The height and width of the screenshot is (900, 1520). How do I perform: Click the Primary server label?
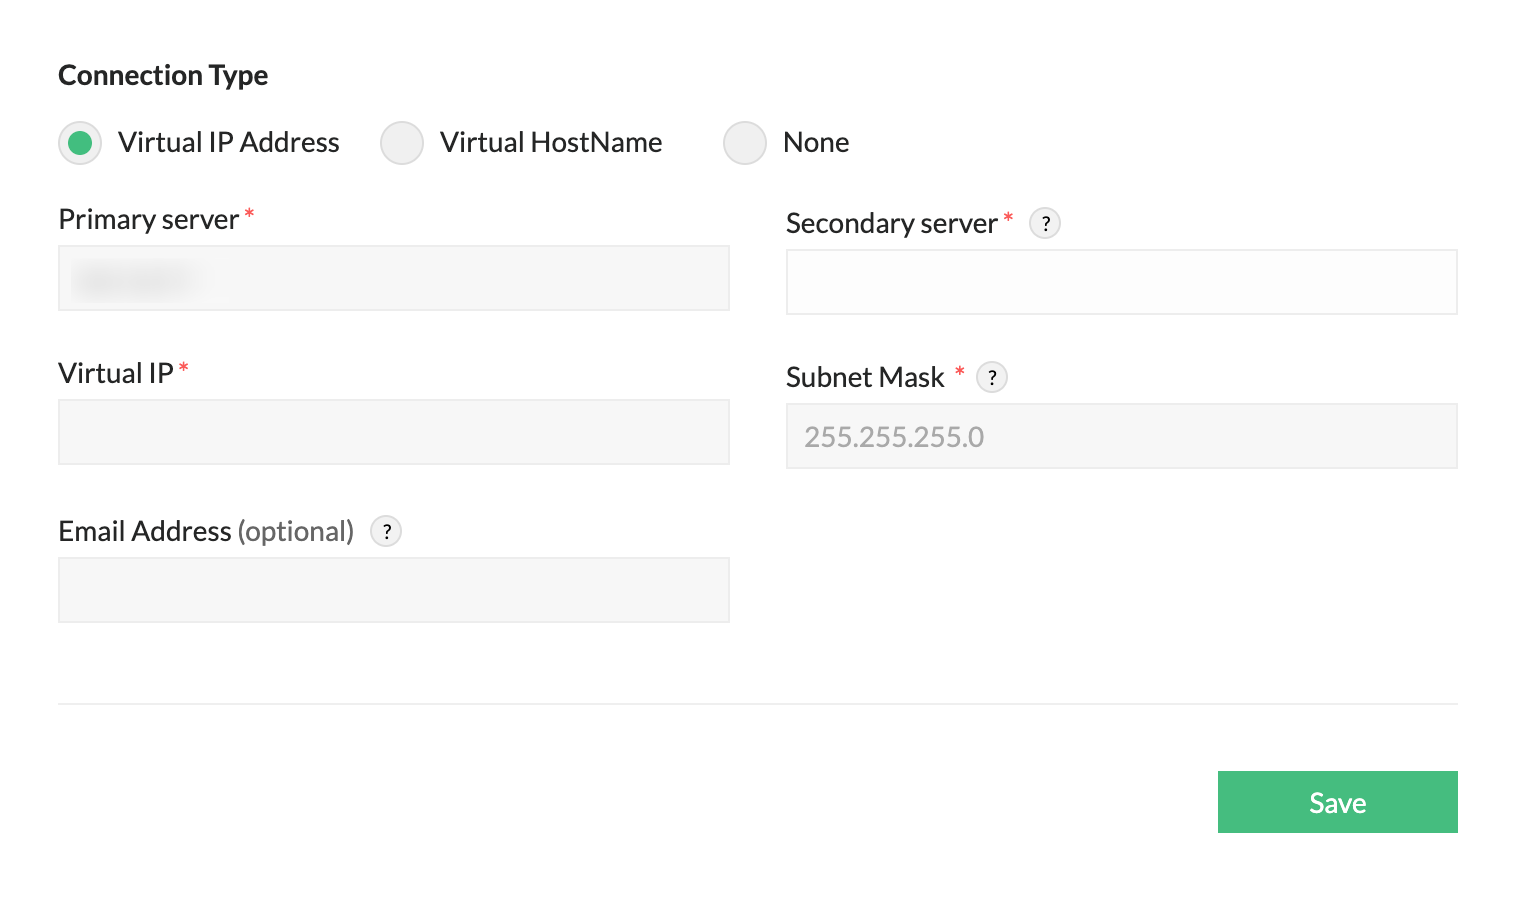[x=149, y=220]
